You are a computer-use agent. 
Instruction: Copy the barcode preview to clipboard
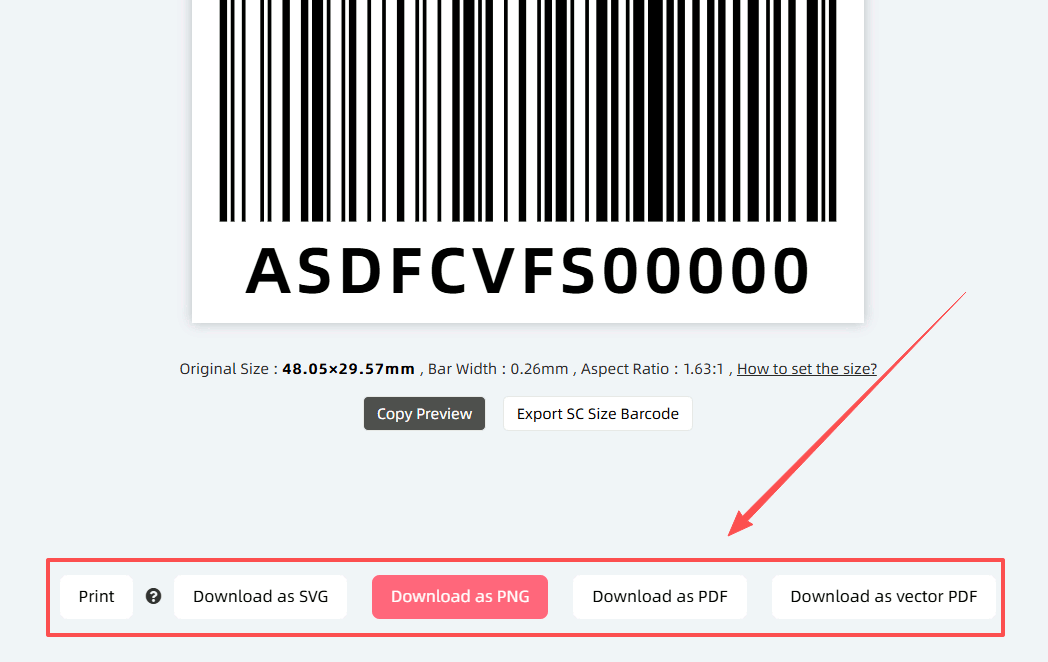point(424,413)
